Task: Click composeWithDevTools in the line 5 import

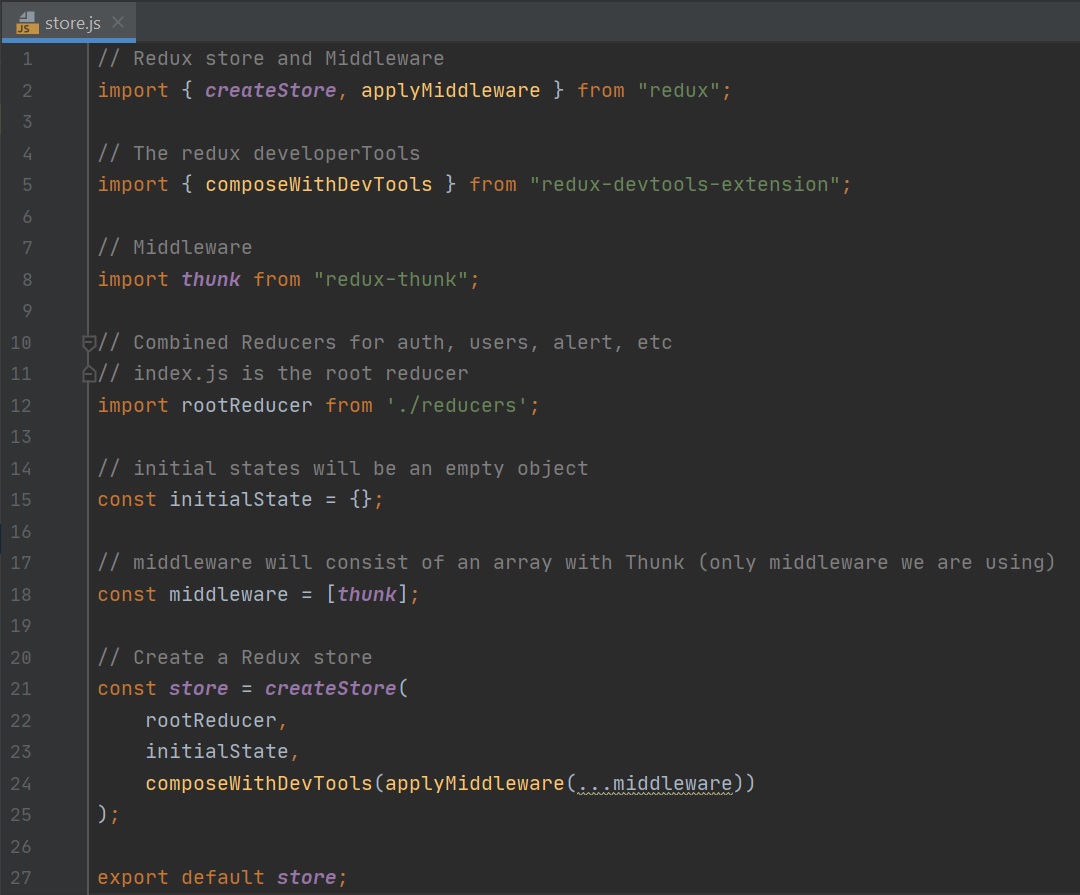Action: pyautogui.click(x=319, y=185)
